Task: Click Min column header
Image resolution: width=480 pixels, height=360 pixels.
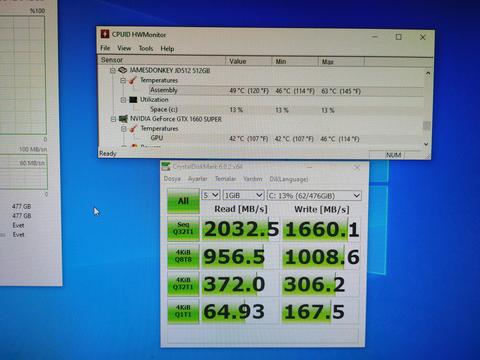Action: (295, 61)
